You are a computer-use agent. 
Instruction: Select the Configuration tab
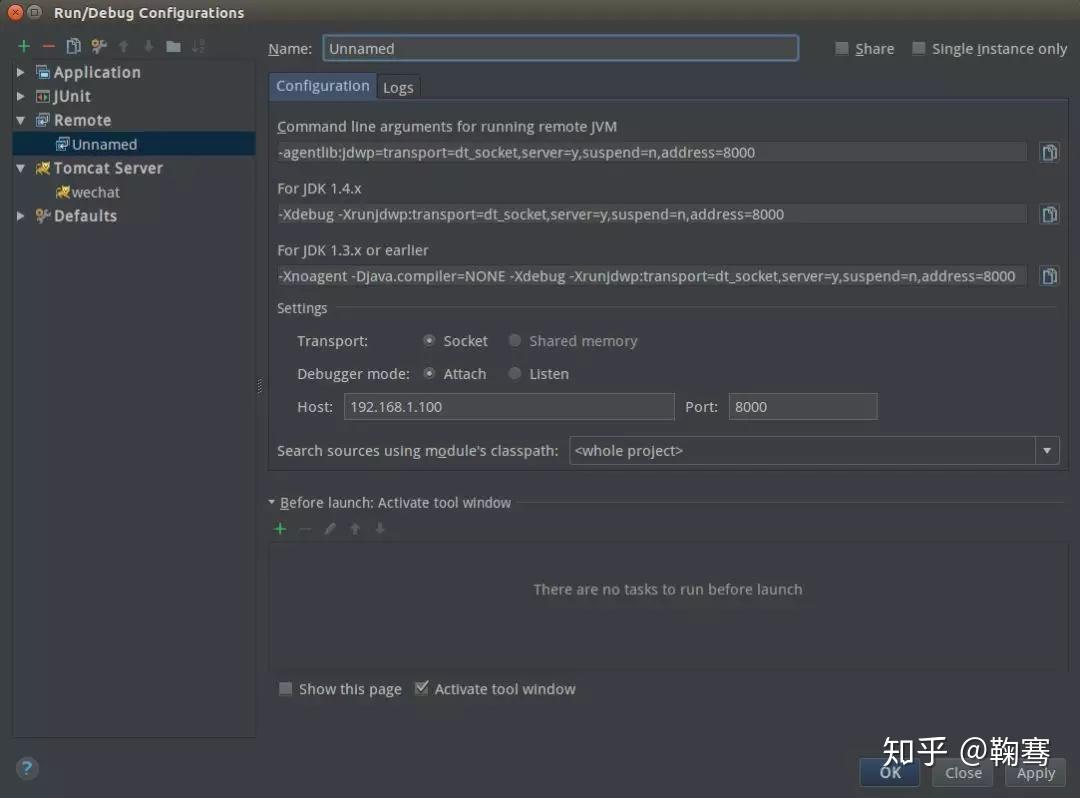(322, 86)
